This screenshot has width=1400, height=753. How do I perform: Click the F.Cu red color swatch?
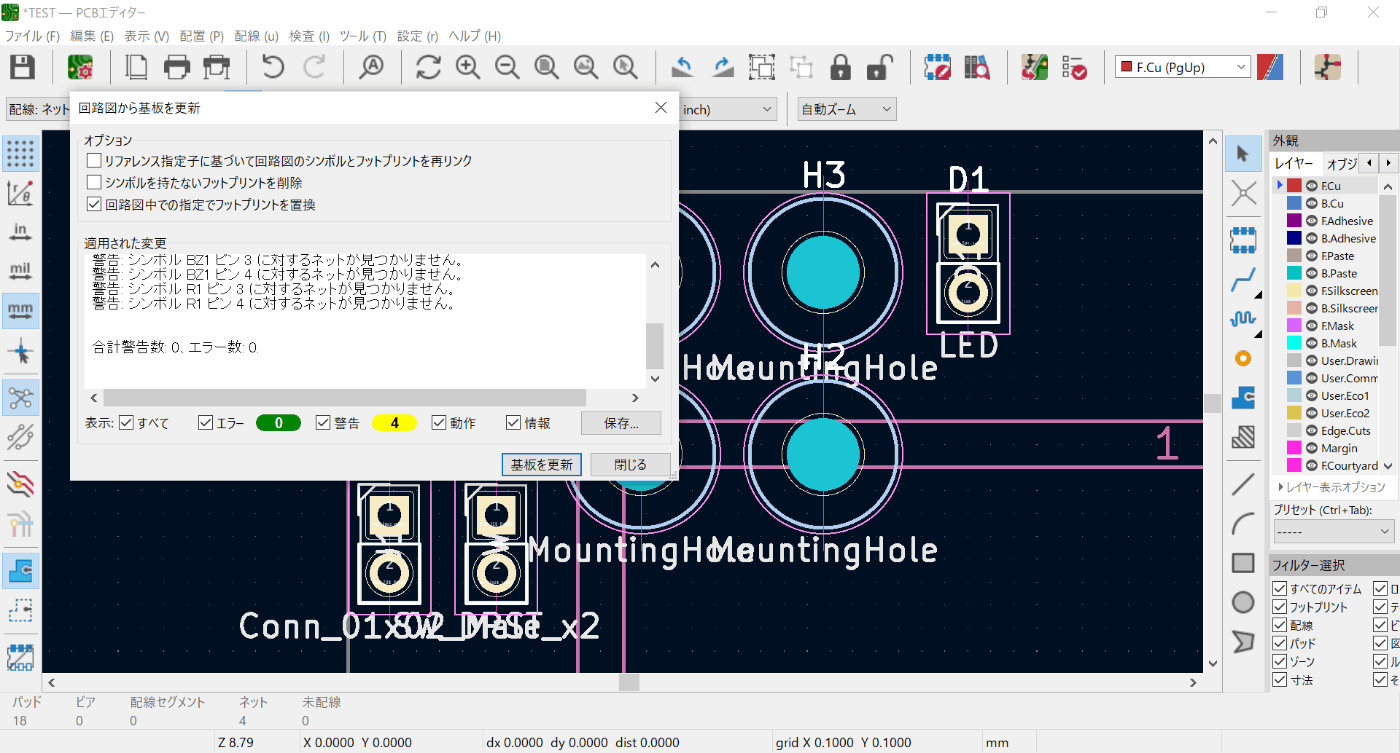click(1294, 186)
